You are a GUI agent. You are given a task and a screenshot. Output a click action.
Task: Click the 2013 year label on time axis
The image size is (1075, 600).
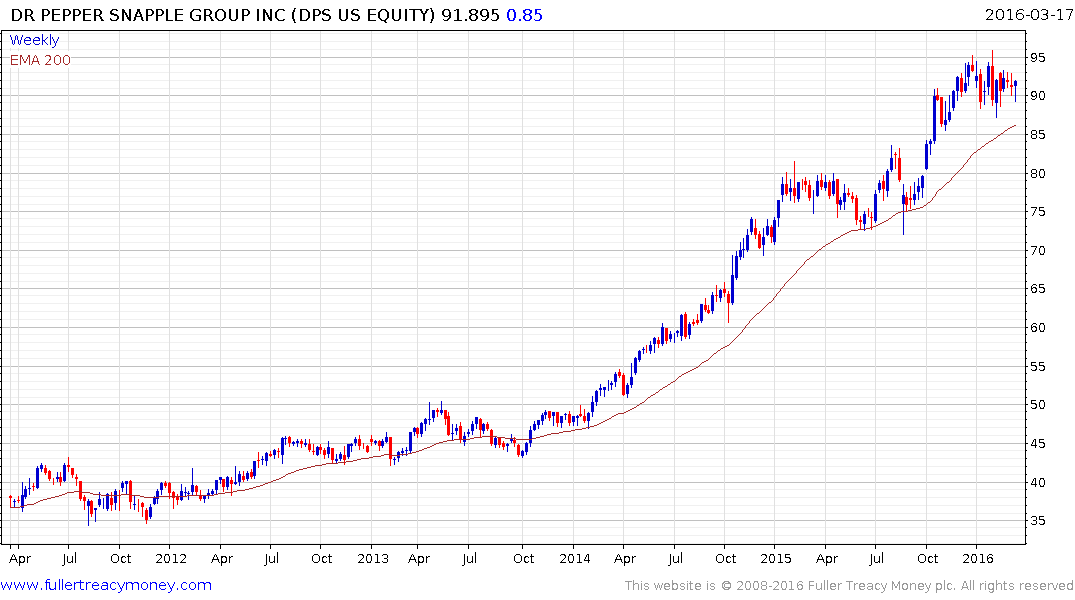(x=373, y=558)
